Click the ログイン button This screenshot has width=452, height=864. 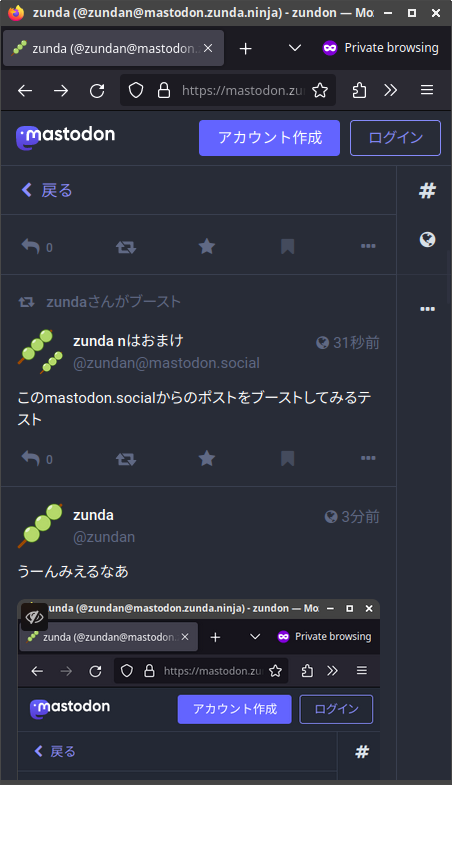coord(395,138)
